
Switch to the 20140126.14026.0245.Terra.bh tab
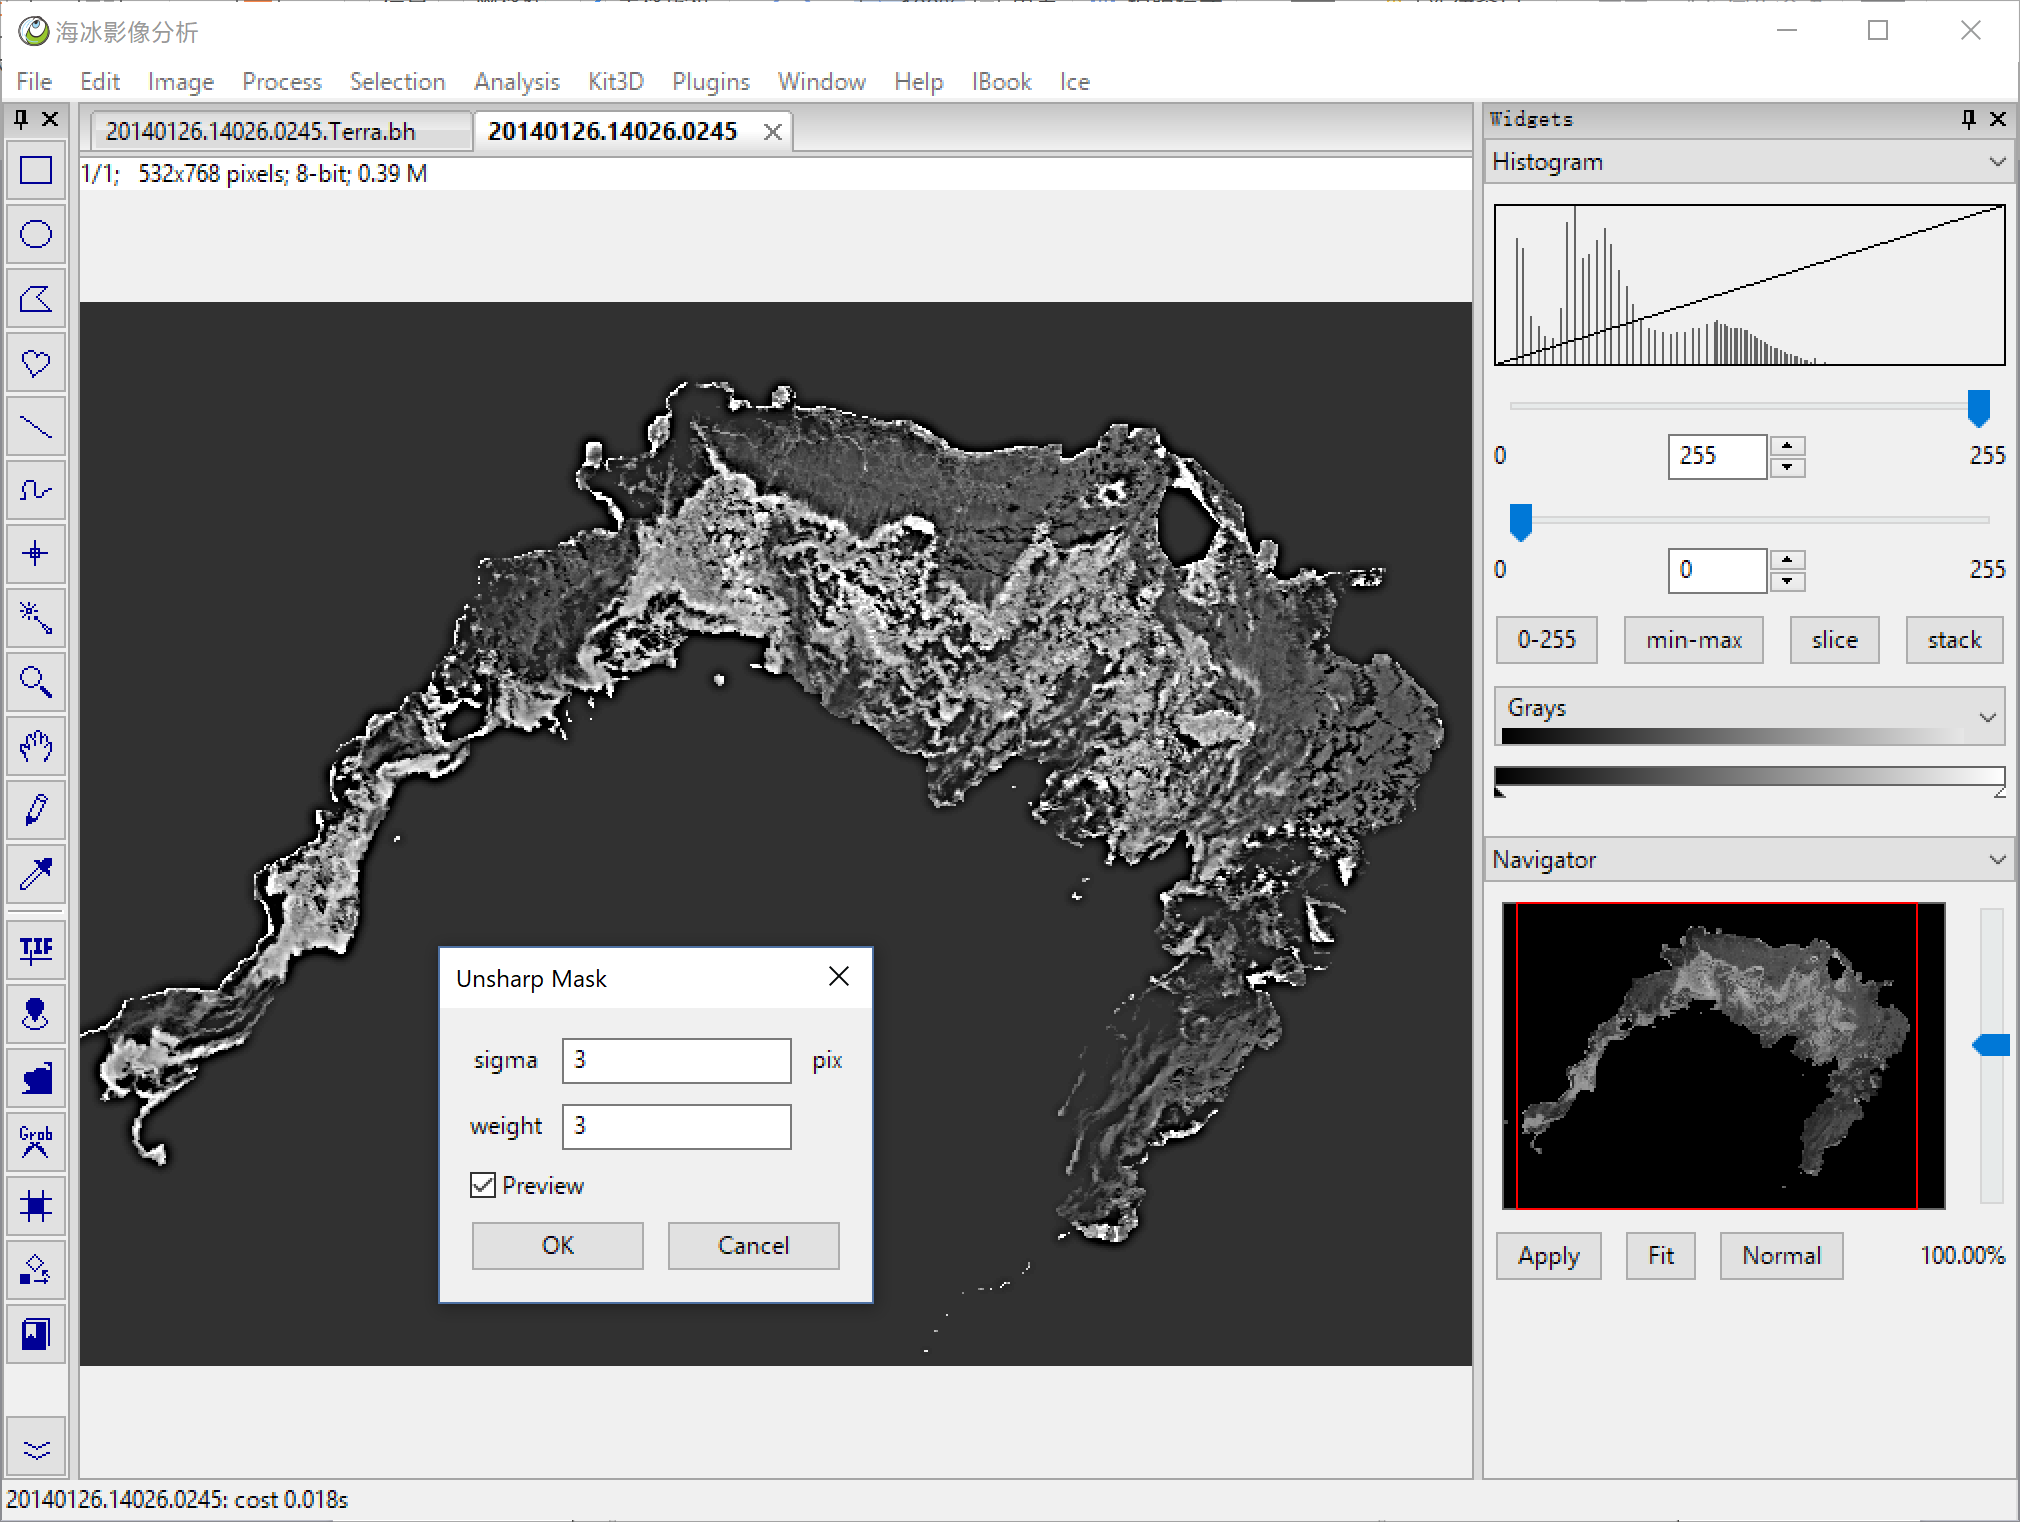[x=260, y=132]
